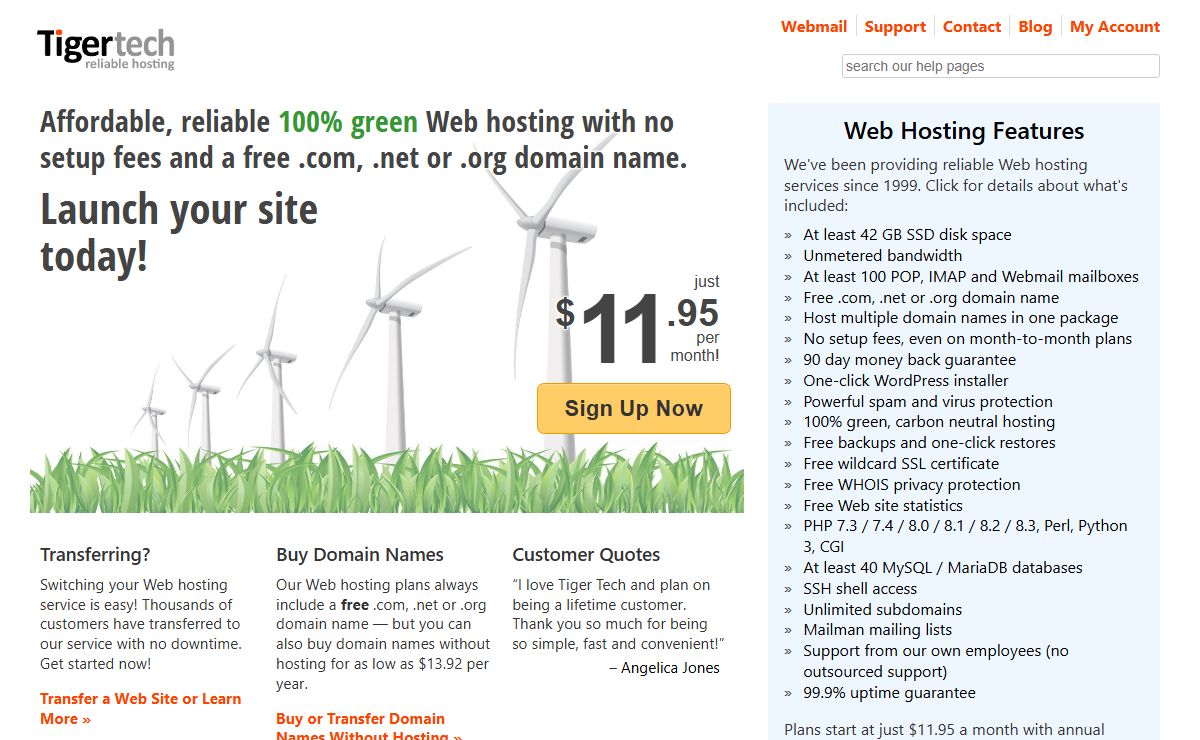This screenshot has width=1200, height=740.
Task: Click No setup fees feature item
Action: pyautogui.click(x=968, y=339)
